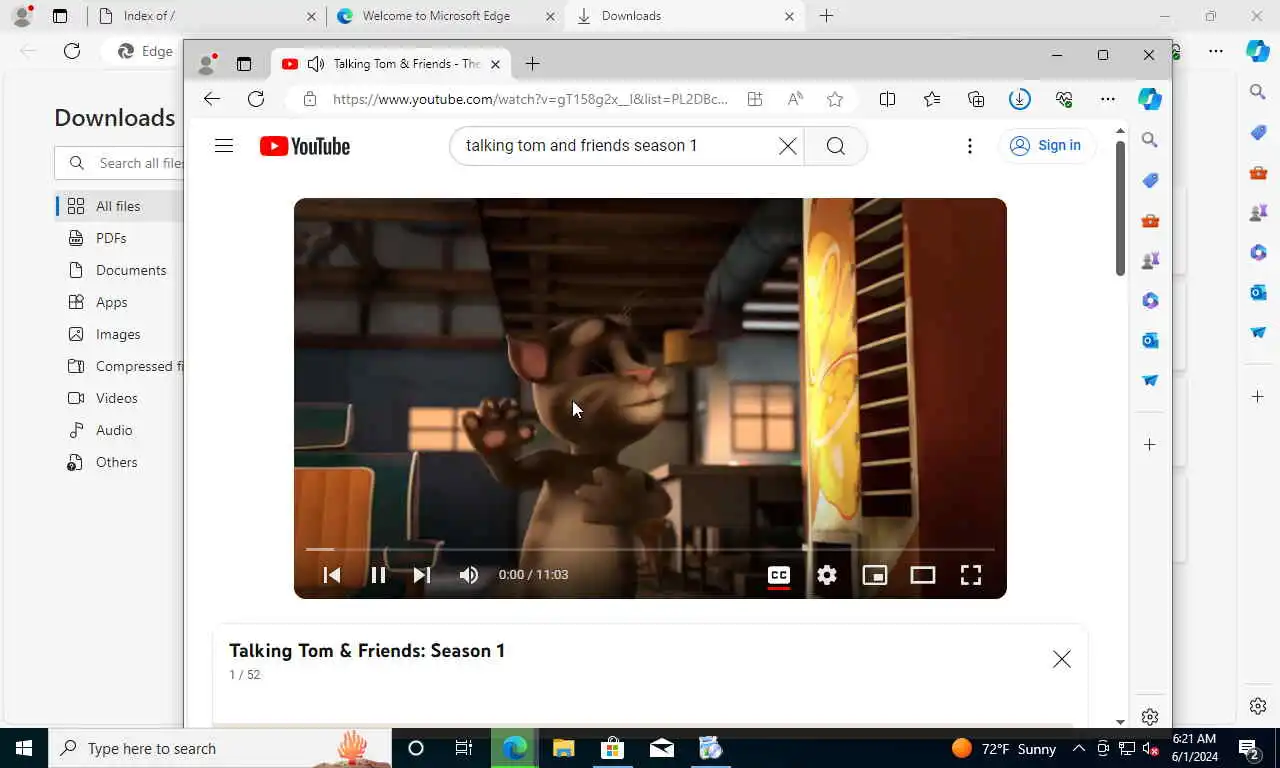Click profile icon in YouTube window
This screenshot has height=768, width=1280.
click(207, 64)
